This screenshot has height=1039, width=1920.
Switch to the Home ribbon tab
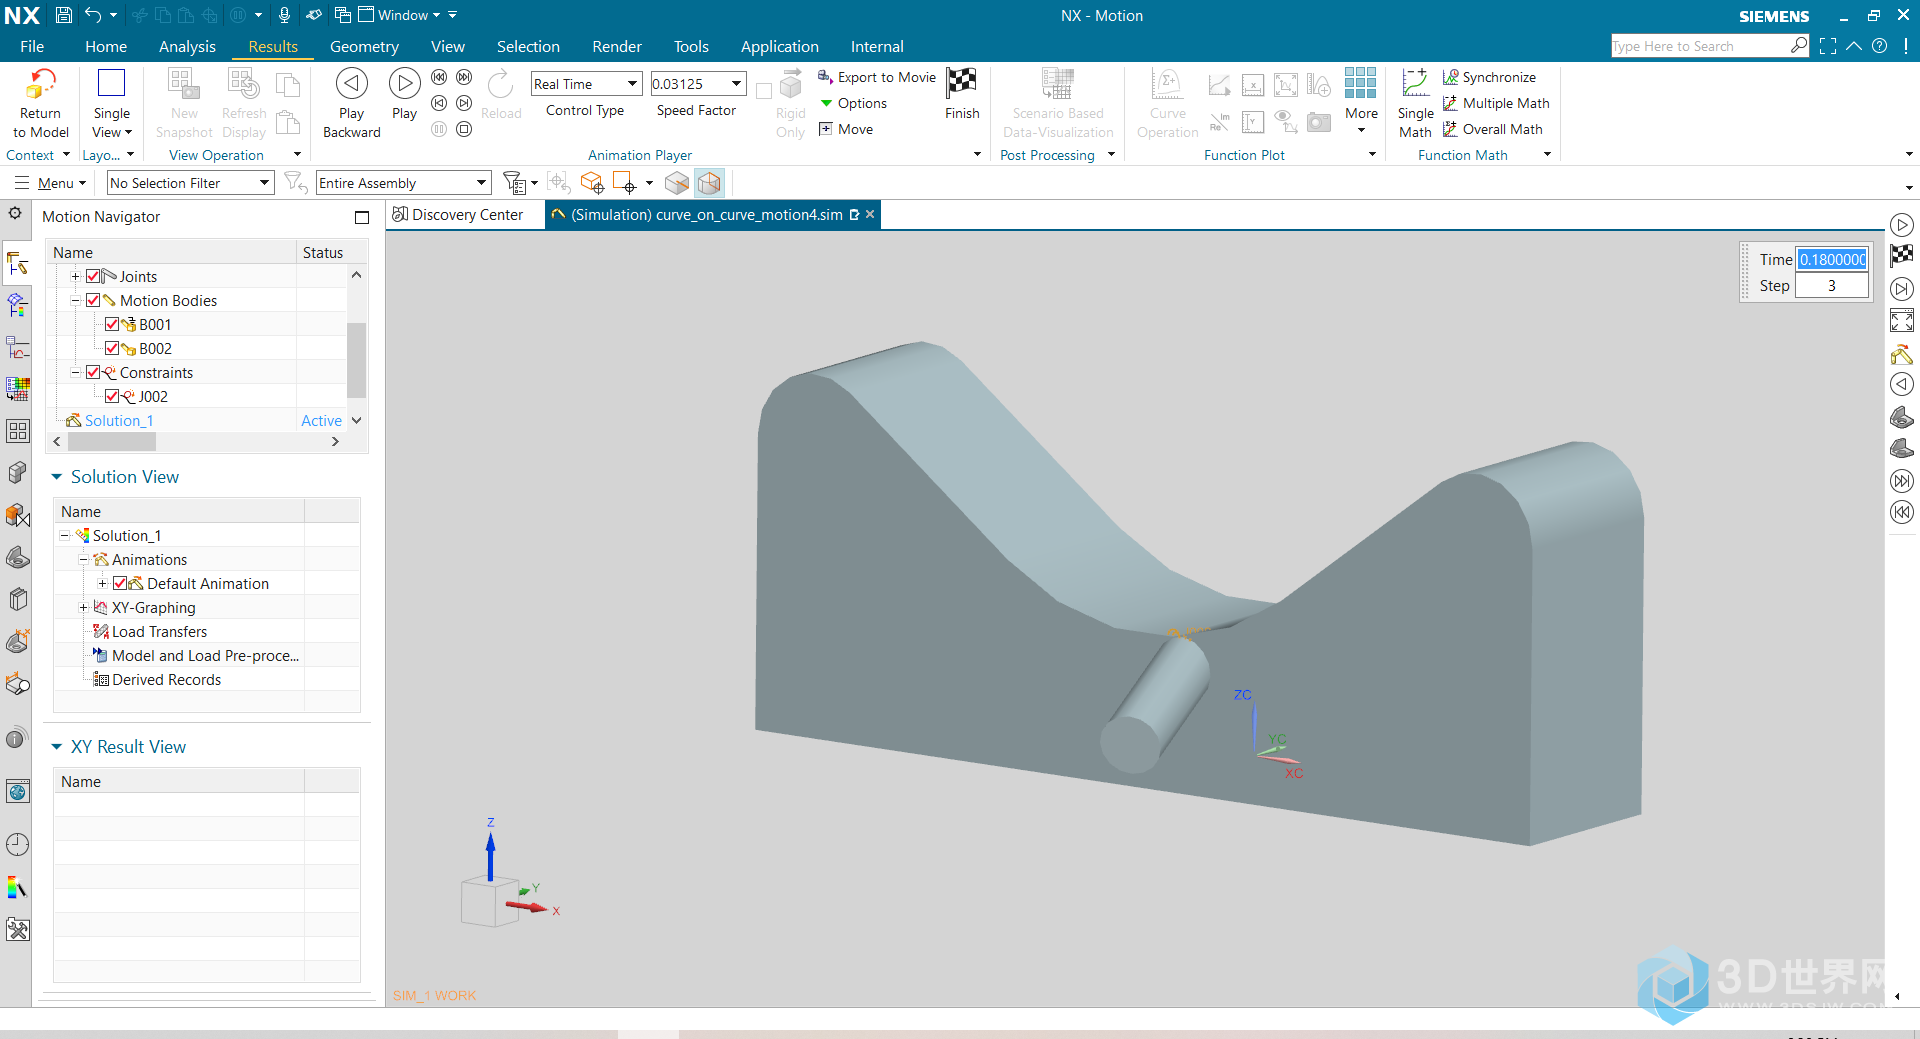[106, 46]
